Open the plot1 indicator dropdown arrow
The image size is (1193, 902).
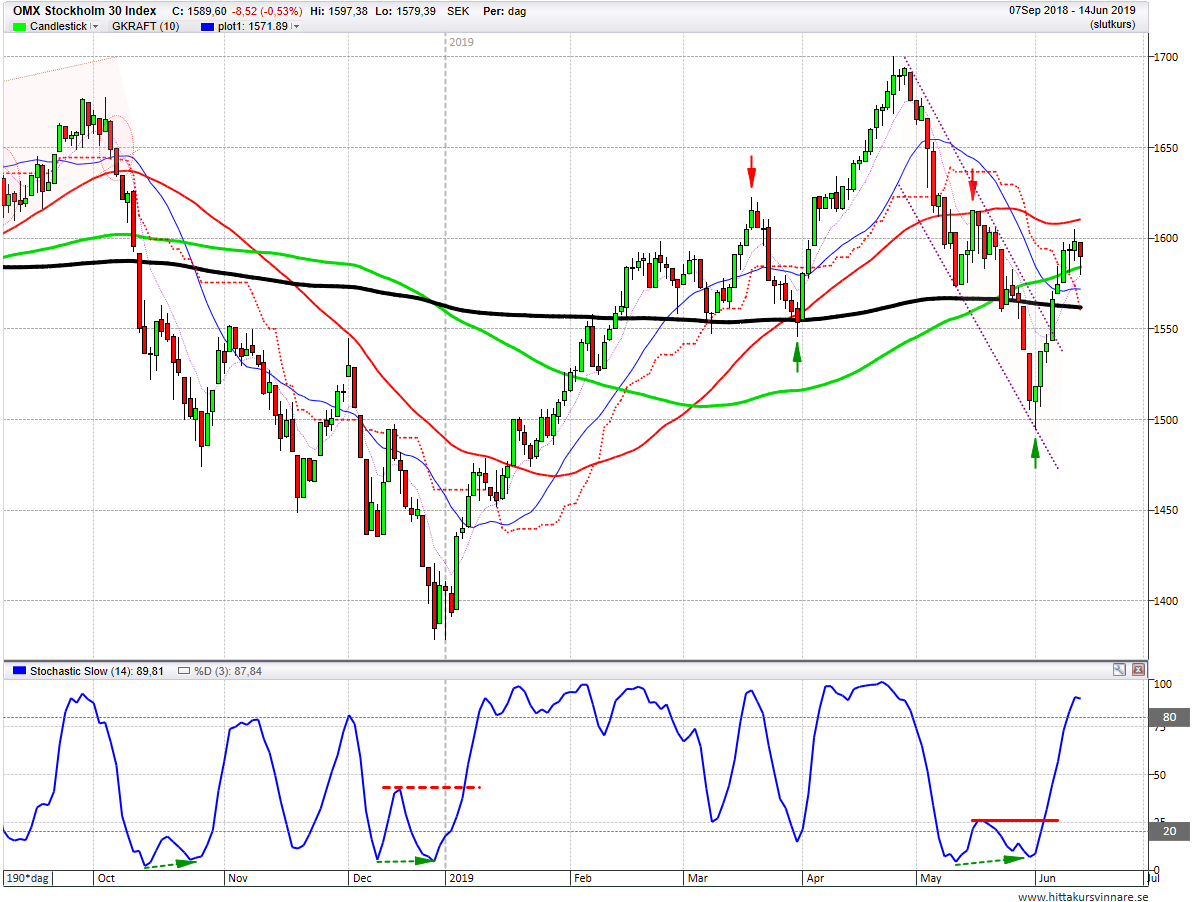(296, 27)
